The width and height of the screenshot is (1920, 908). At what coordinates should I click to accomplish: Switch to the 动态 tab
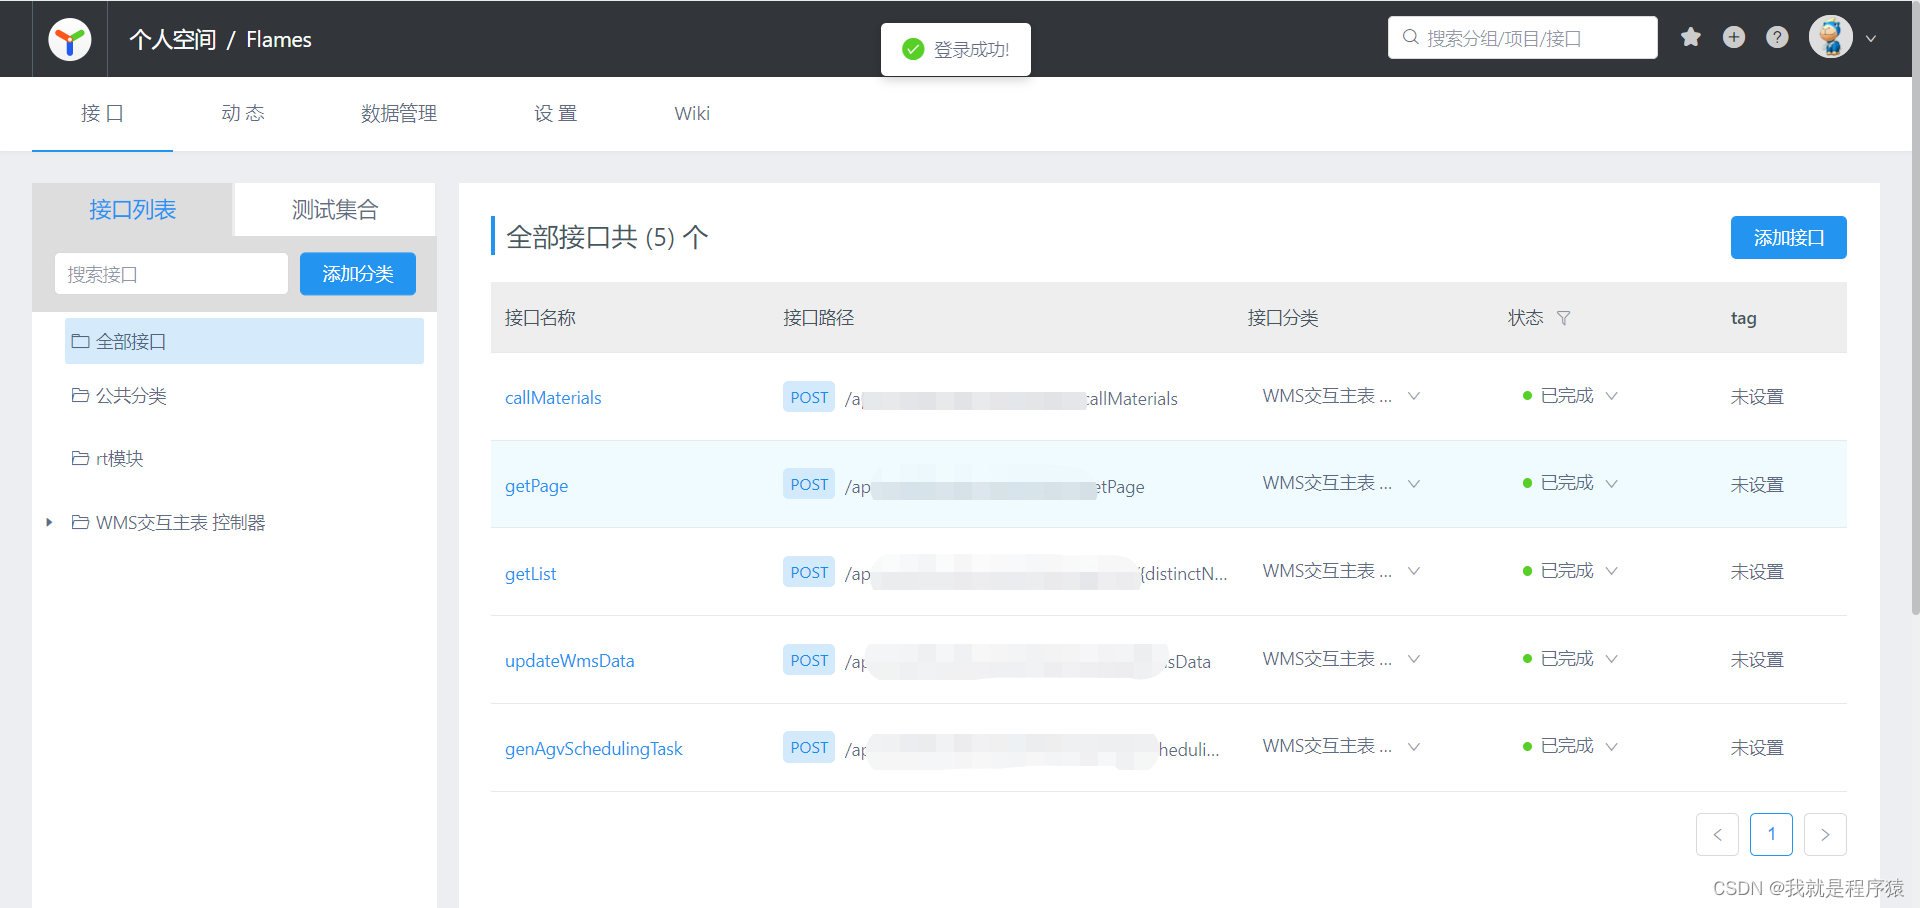[243, 113]
